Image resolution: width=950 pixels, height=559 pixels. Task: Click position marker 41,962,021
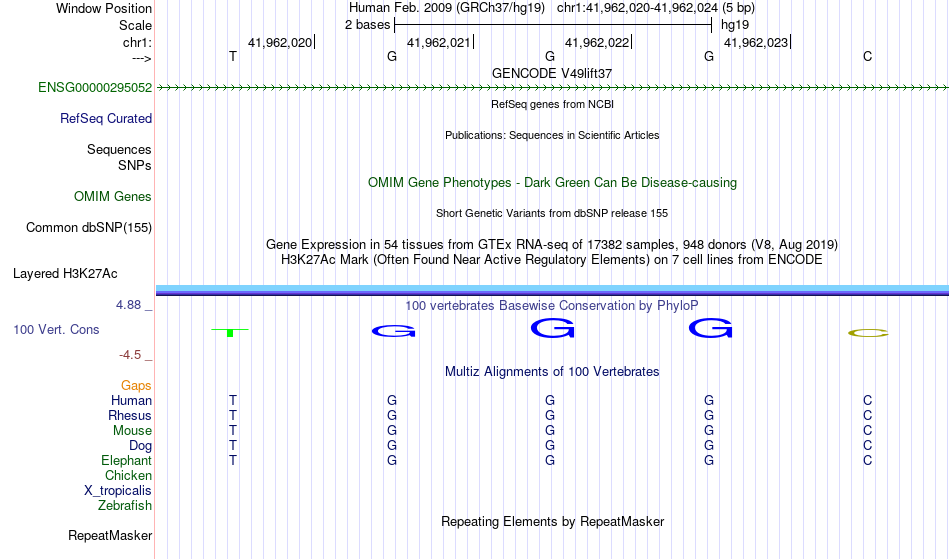coord(439,42)
